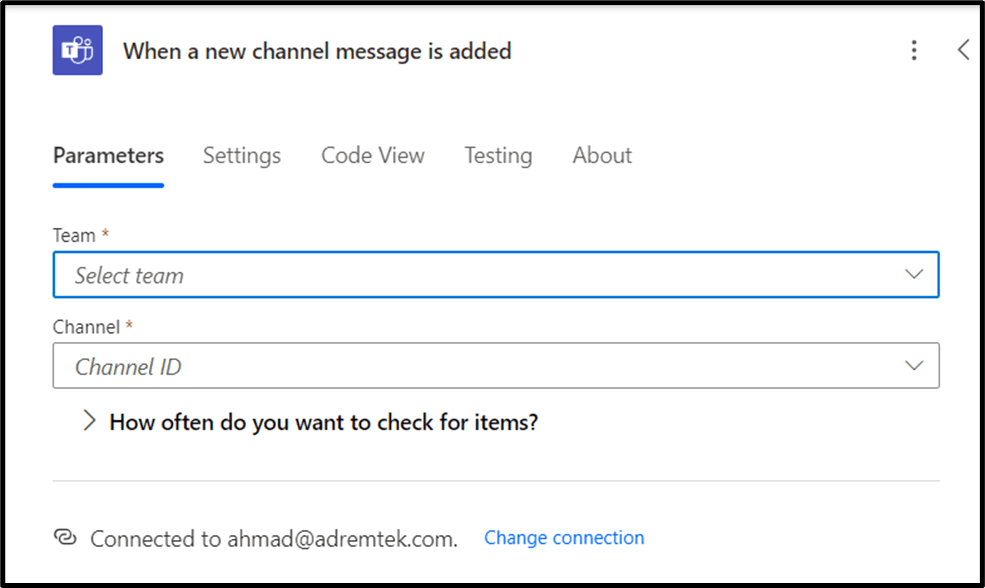Collapse the panel with the chevron arrow

[963, 50]
